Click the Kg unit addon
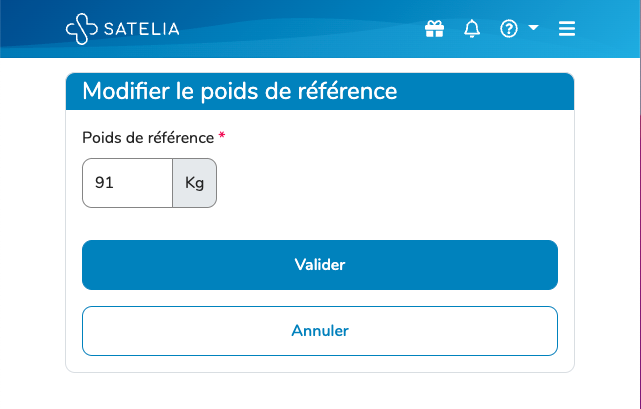 click(194, 183)
